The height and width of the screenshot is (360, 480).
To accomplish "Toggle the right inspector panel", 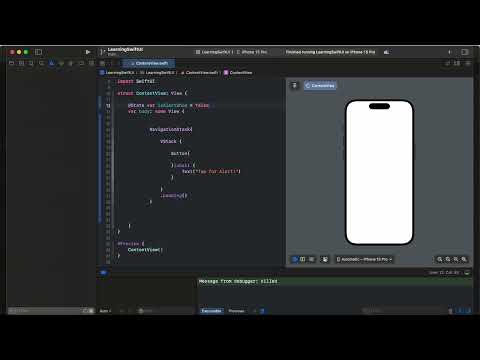I will tap(465, 52).
